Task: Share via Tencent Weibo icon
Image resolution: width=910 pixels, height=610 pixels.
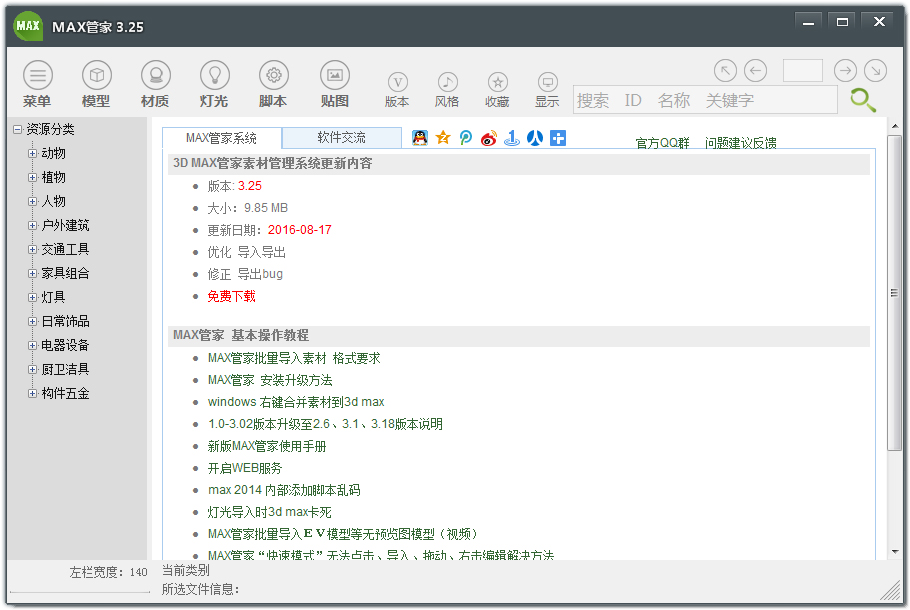Action: pyautogui.click(x=465, y=138)
